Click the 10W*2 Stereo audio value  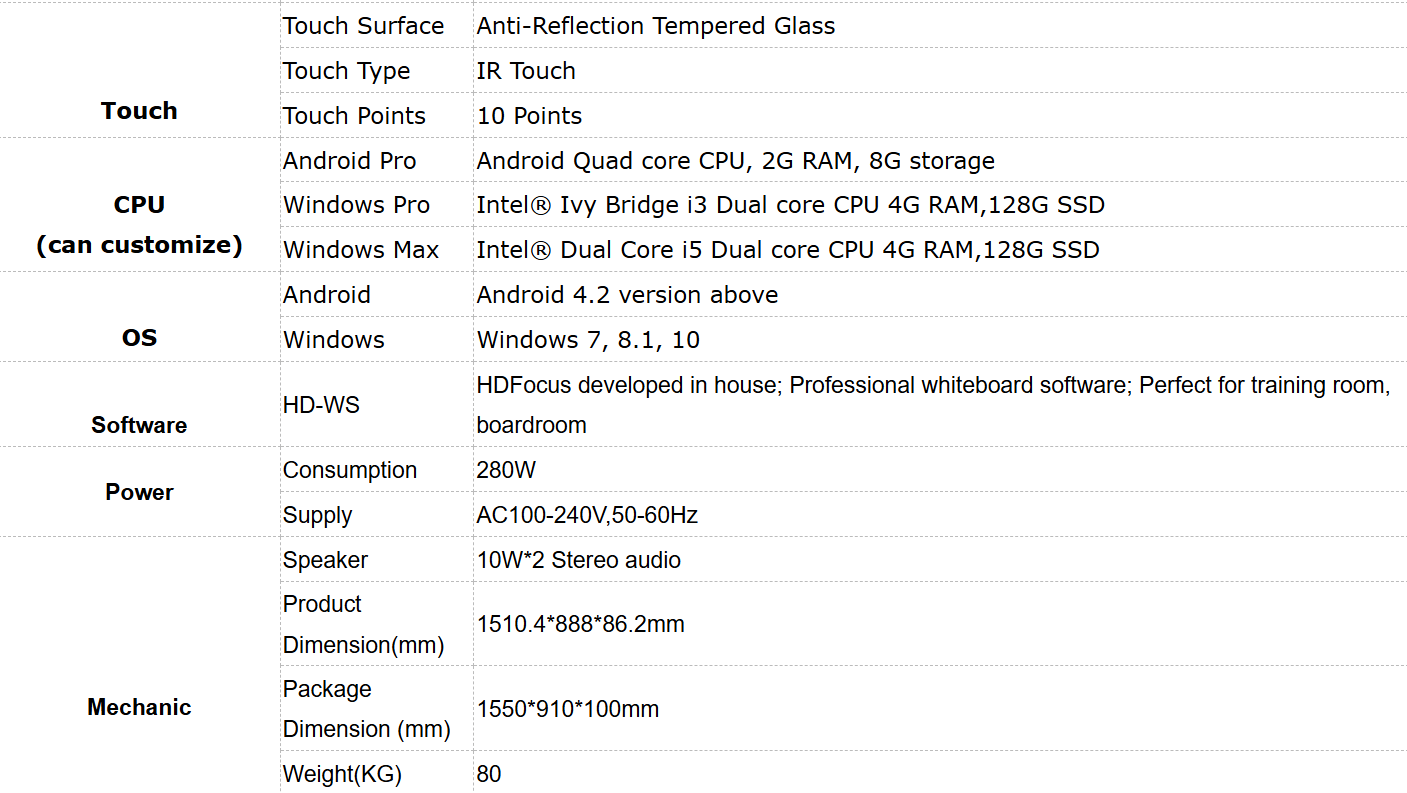pyautogui.click(x=578, y=560)
